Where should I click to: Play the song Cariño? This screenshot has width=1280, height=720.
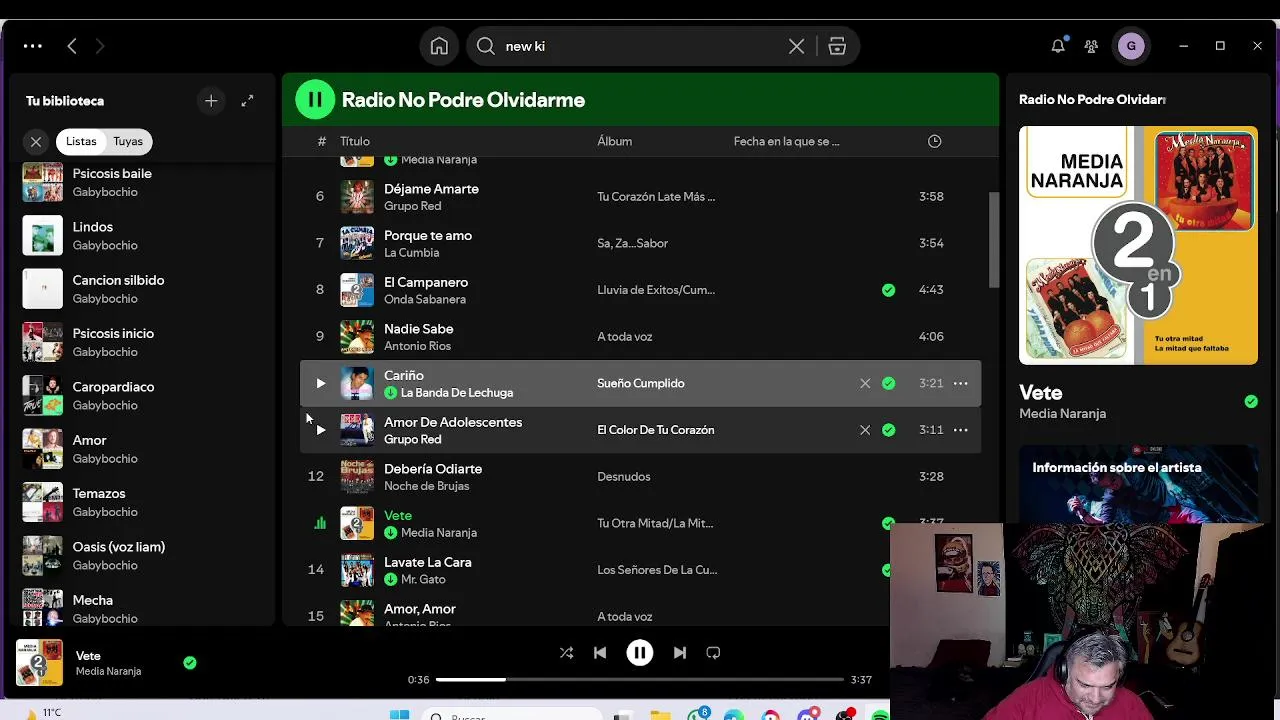pos(320,383)
